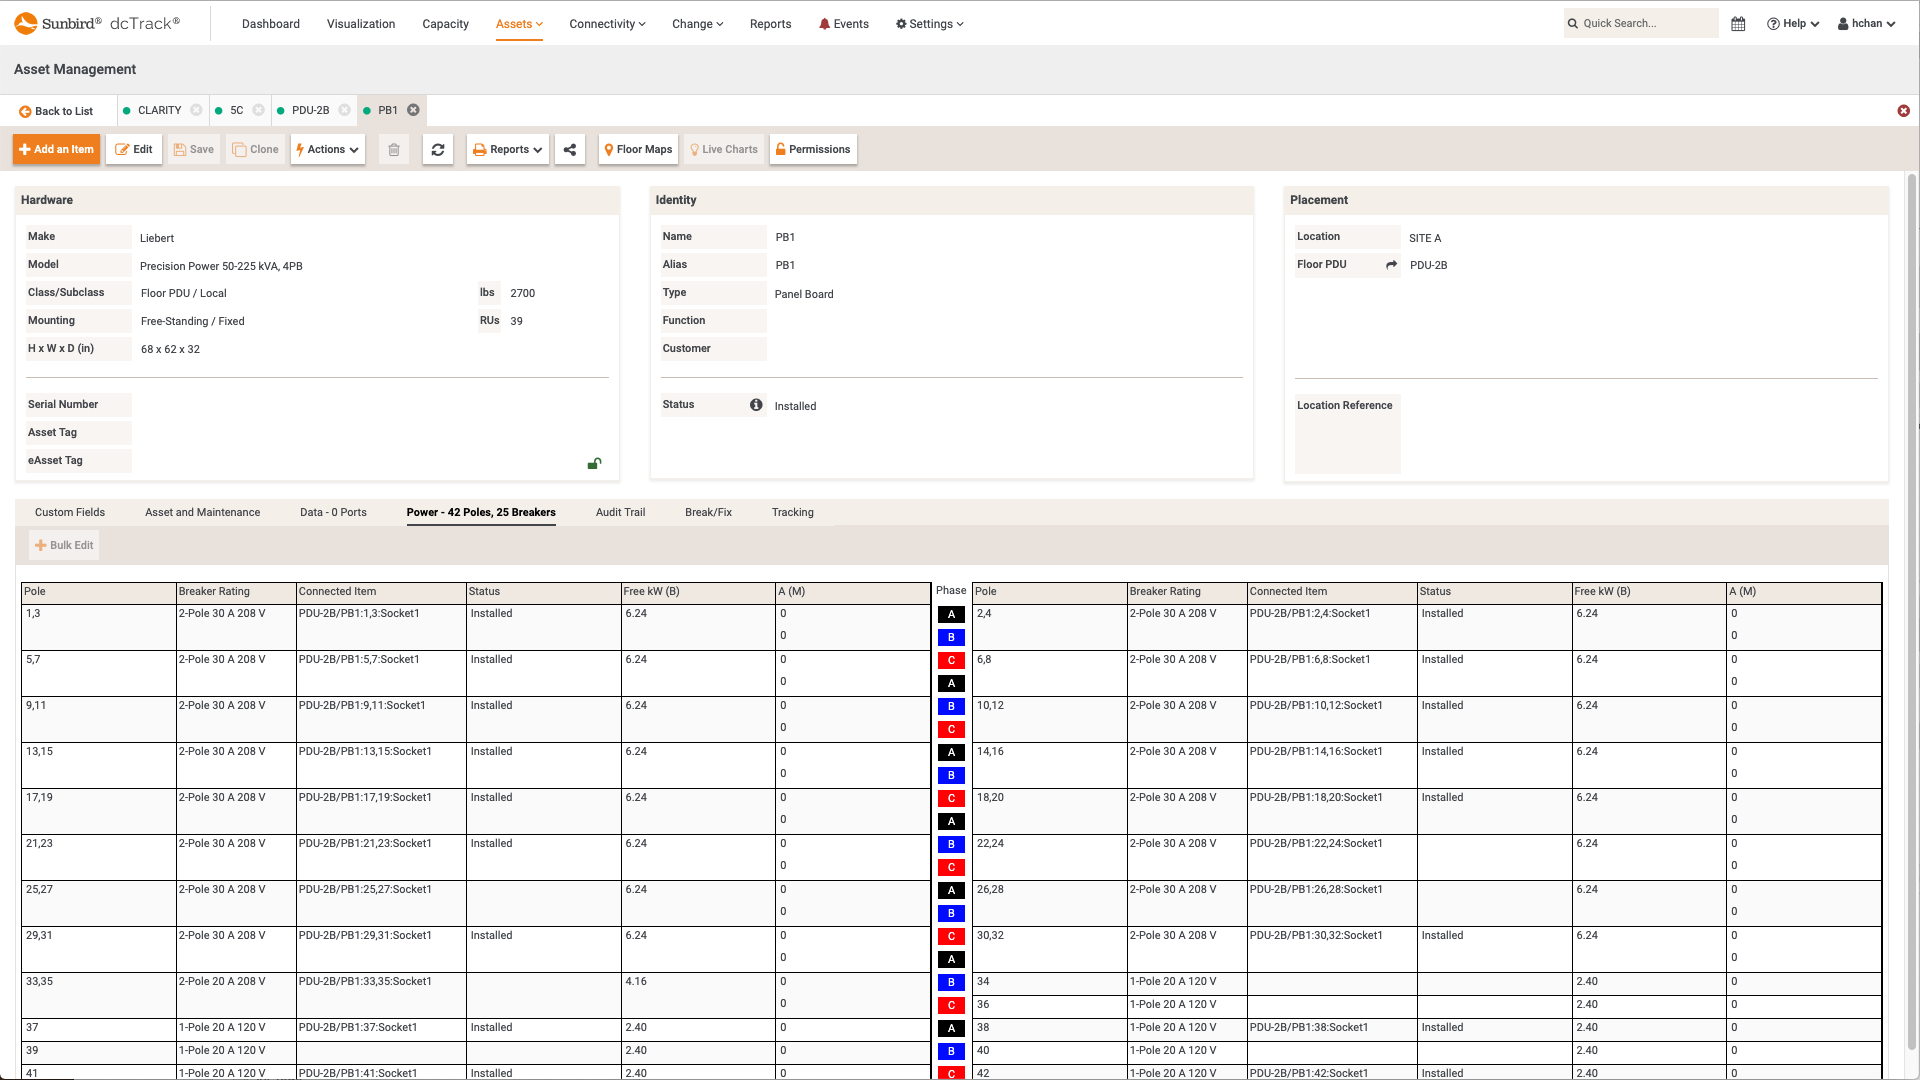The width and height of the screenshot is (1920, 1080).
Task: Click the Bulk Edit button
Action: click(63, 545)
